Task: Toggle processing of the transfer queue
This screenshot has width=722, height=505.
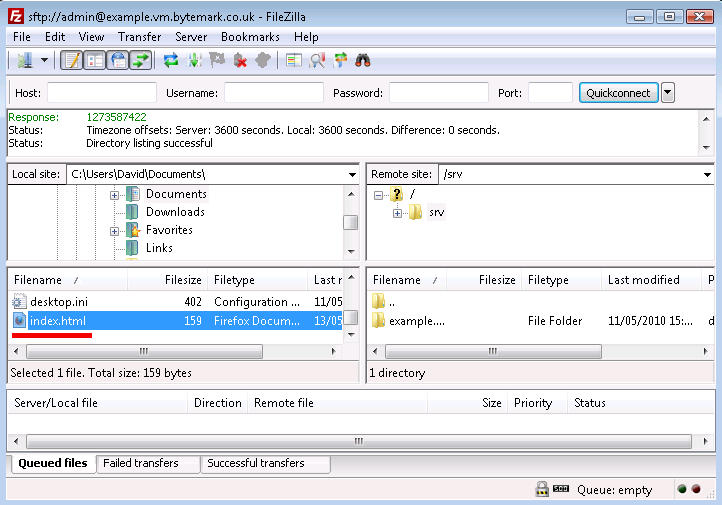Action: coord(194,60)
